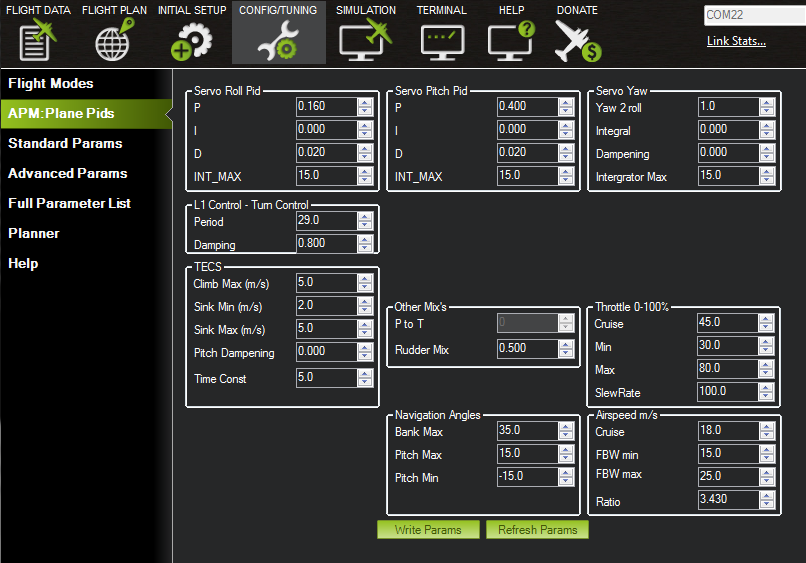Screen dimensions: 806x563
Task: Select Flight Modes in sidebar
Action: click(x=50, y=83)
